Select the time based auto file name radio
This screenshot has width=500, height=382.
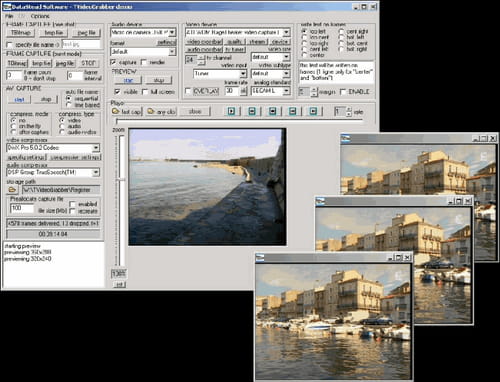(x=69, y=105)
